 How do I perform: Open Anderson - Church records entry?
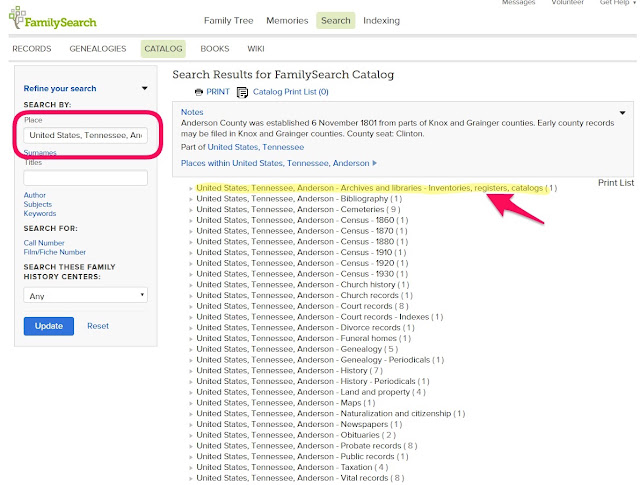304,295
